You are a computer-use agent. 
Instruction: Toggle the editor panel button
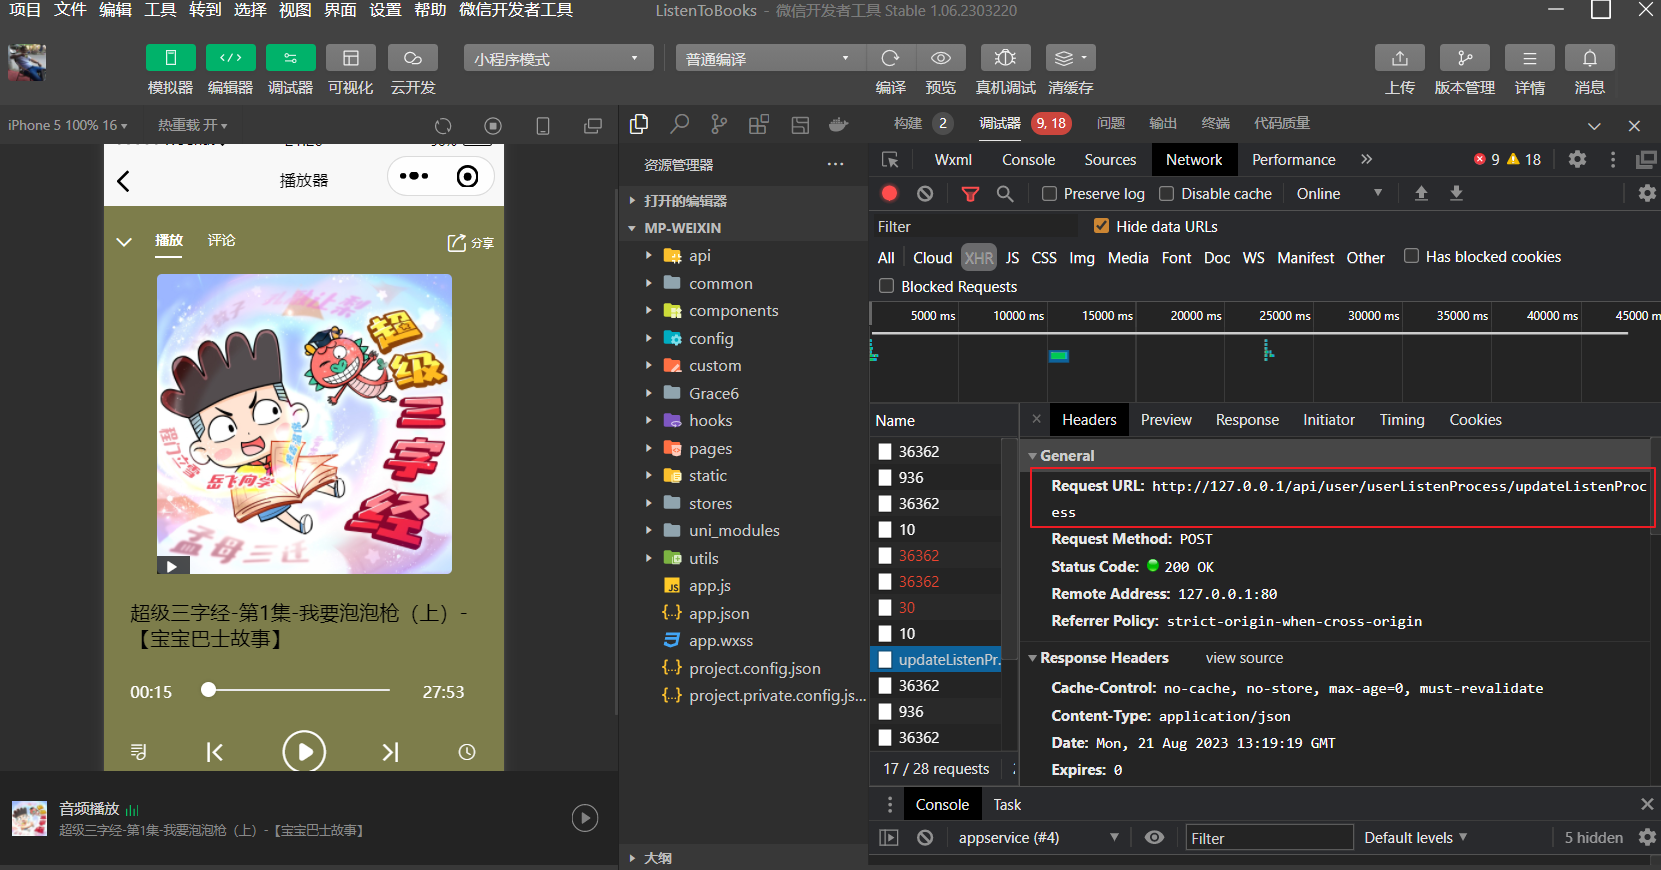[230, 58]
